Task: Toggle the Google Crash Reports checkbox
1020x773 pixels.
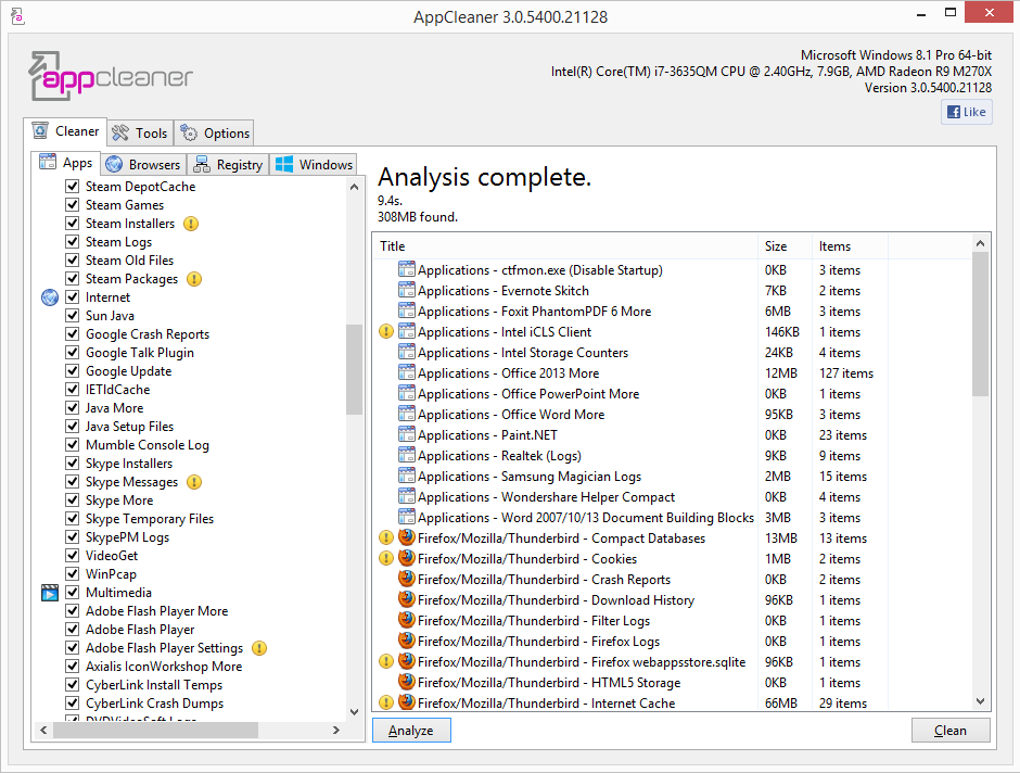Action: click(x=72, y=334)
